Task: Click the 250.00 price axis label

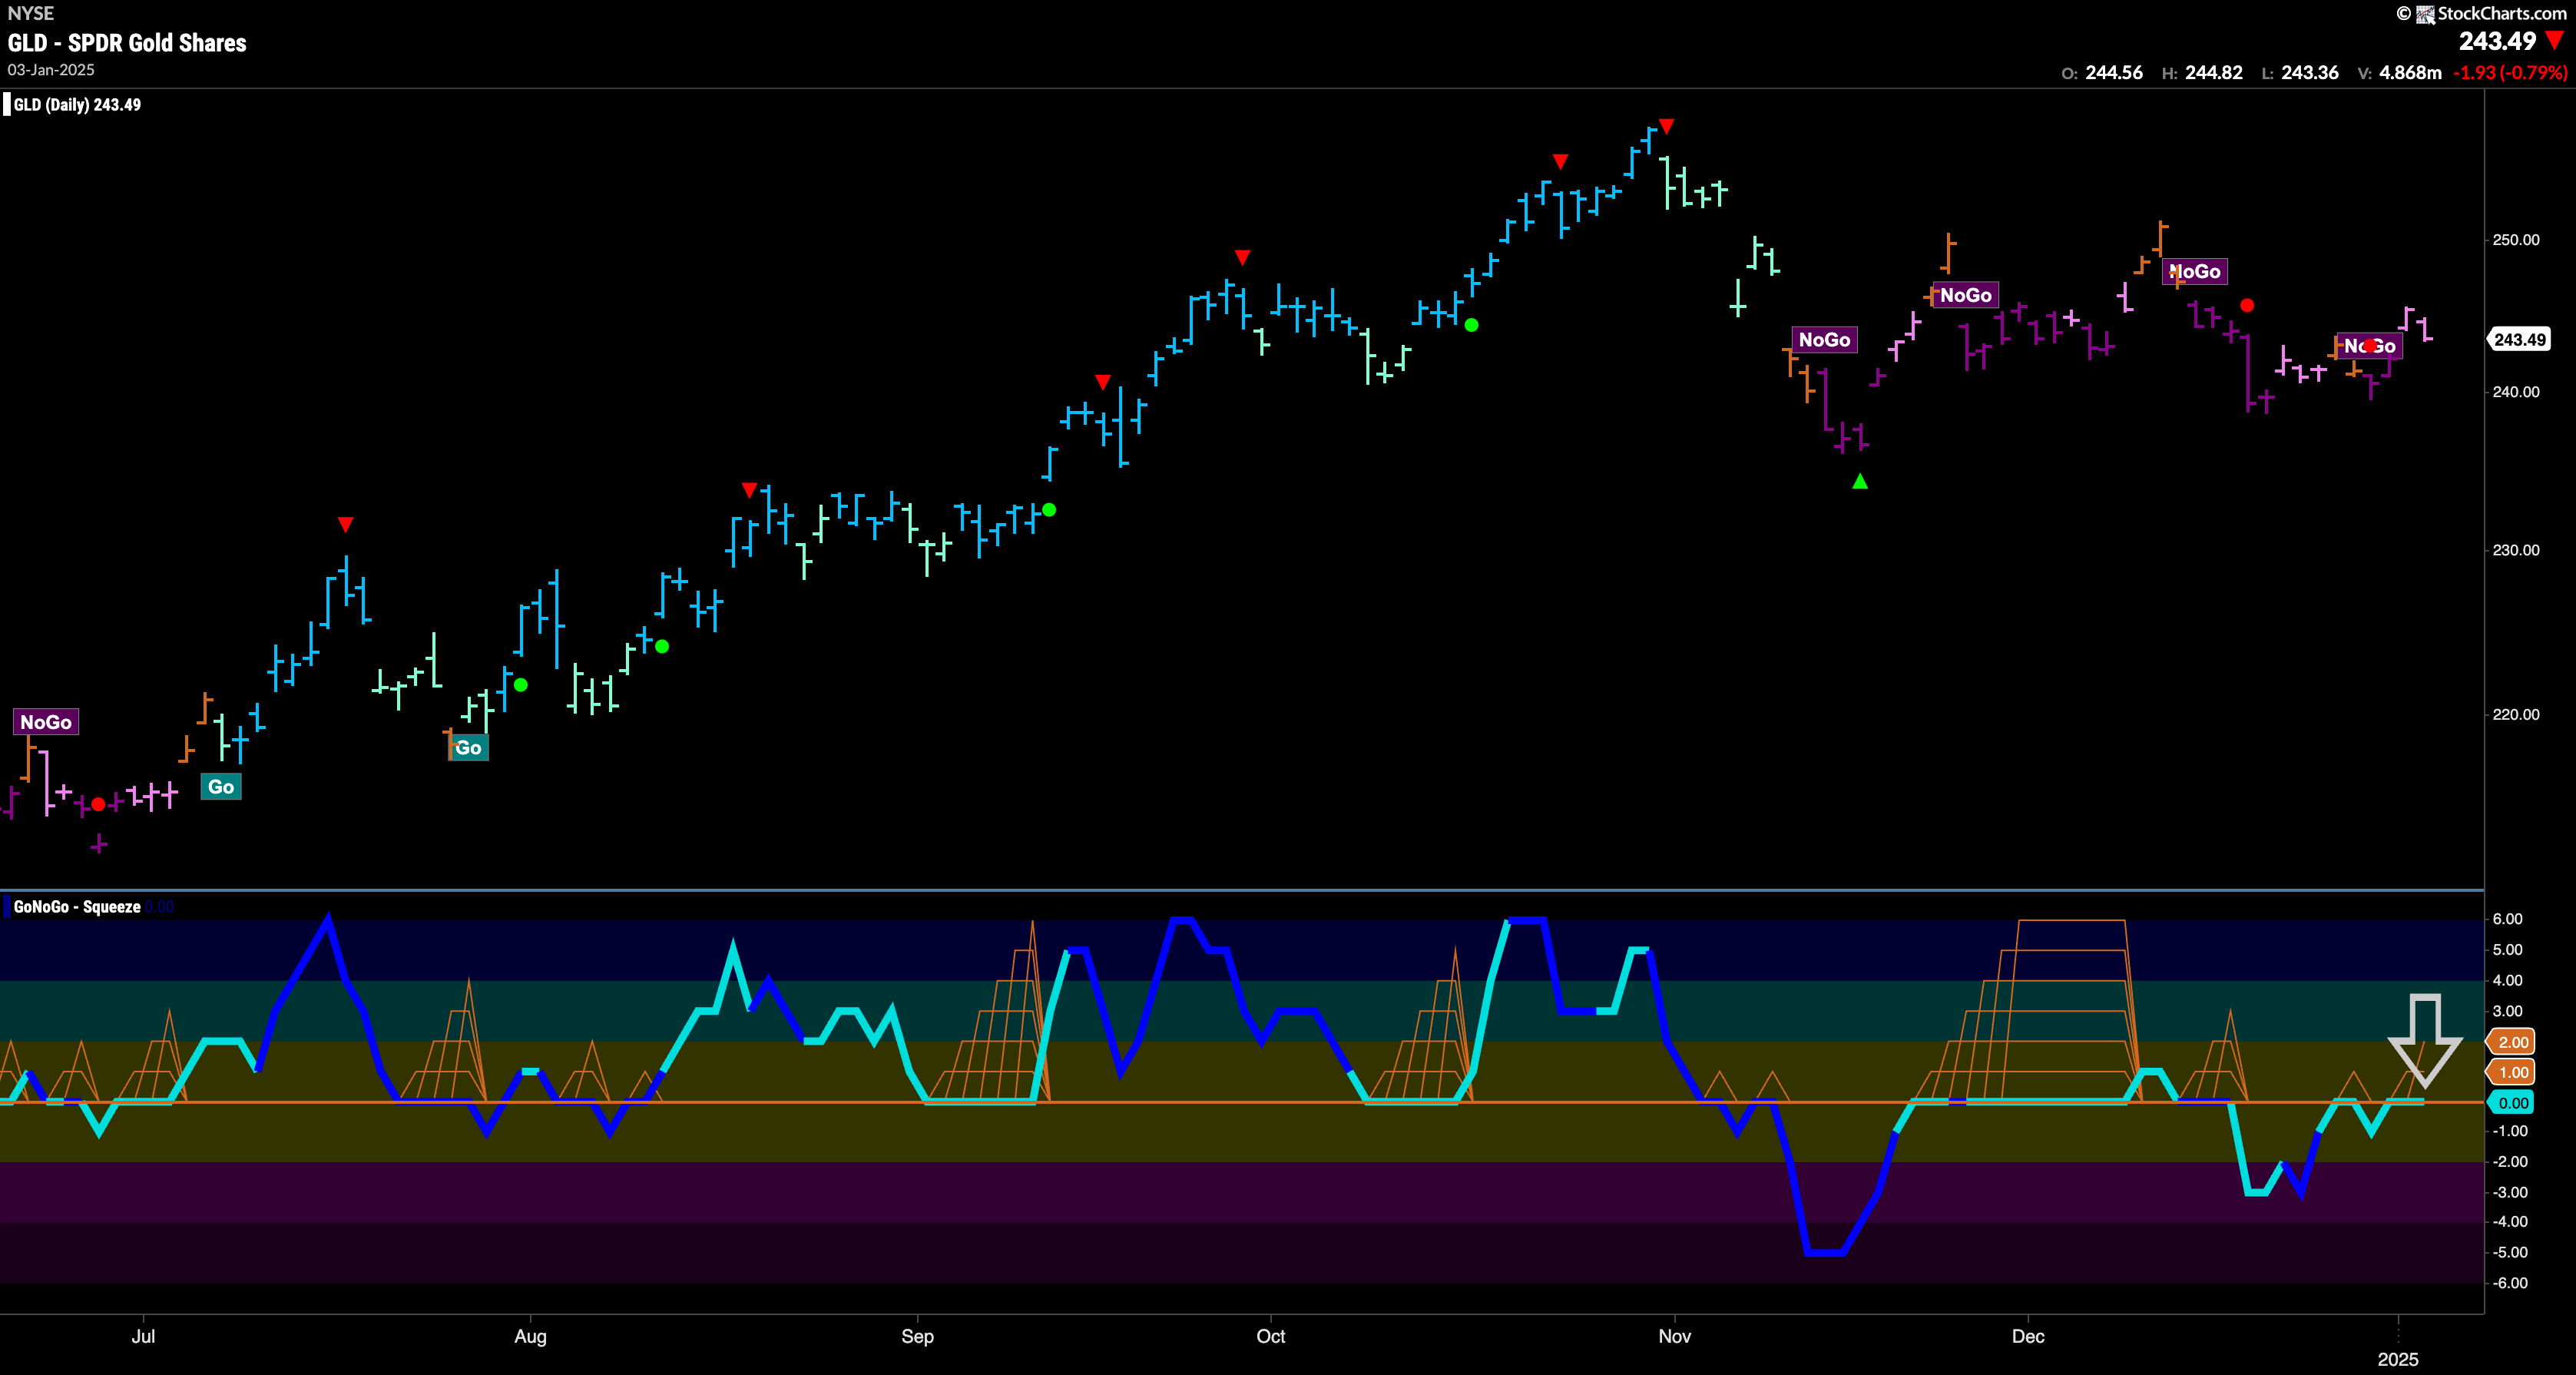Action: [x=2515, y=240]
